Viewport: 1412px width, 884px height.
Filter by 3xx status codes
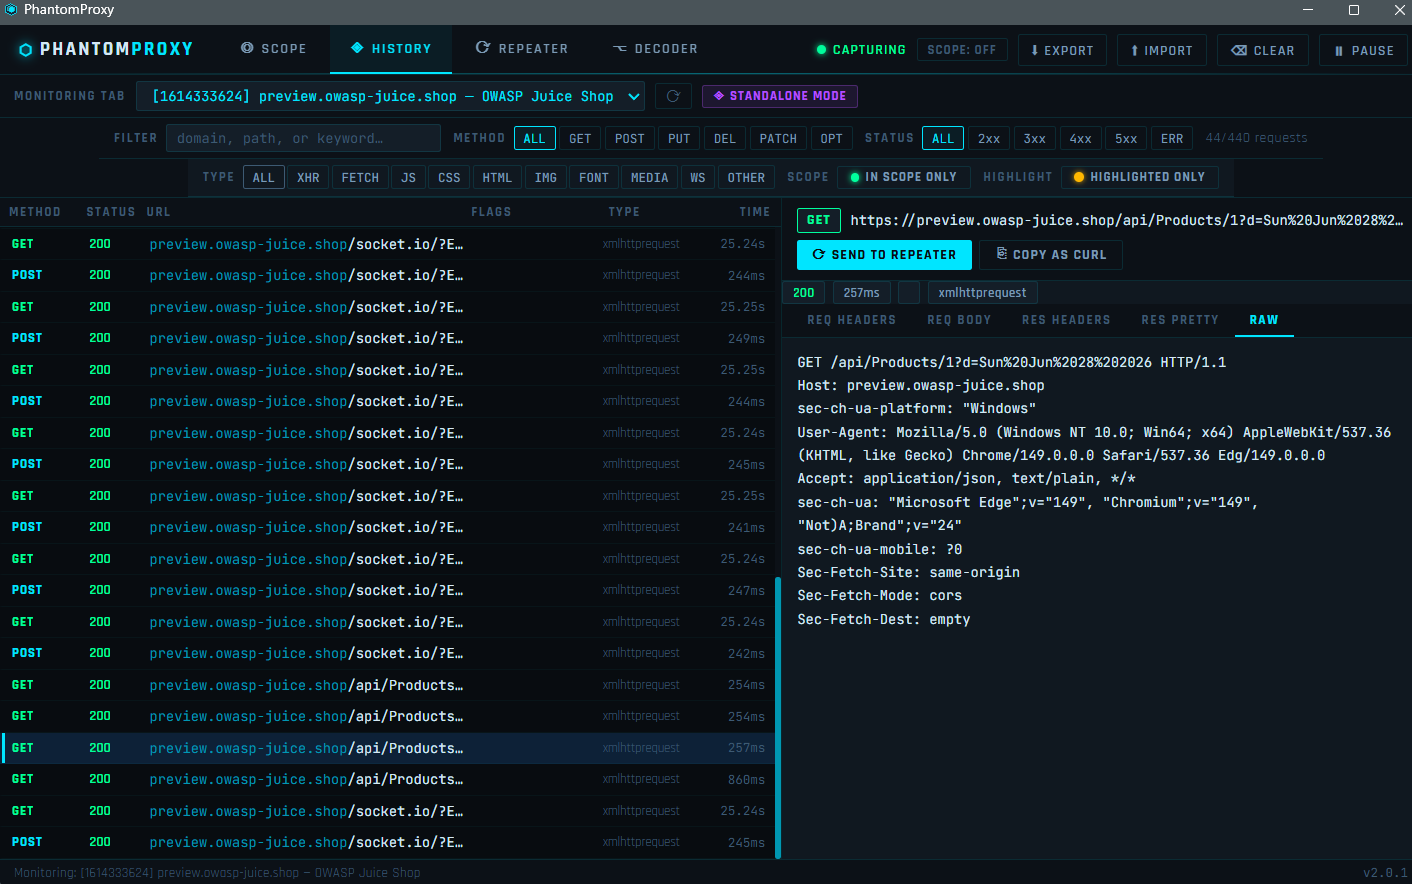tap(1035, 138)
